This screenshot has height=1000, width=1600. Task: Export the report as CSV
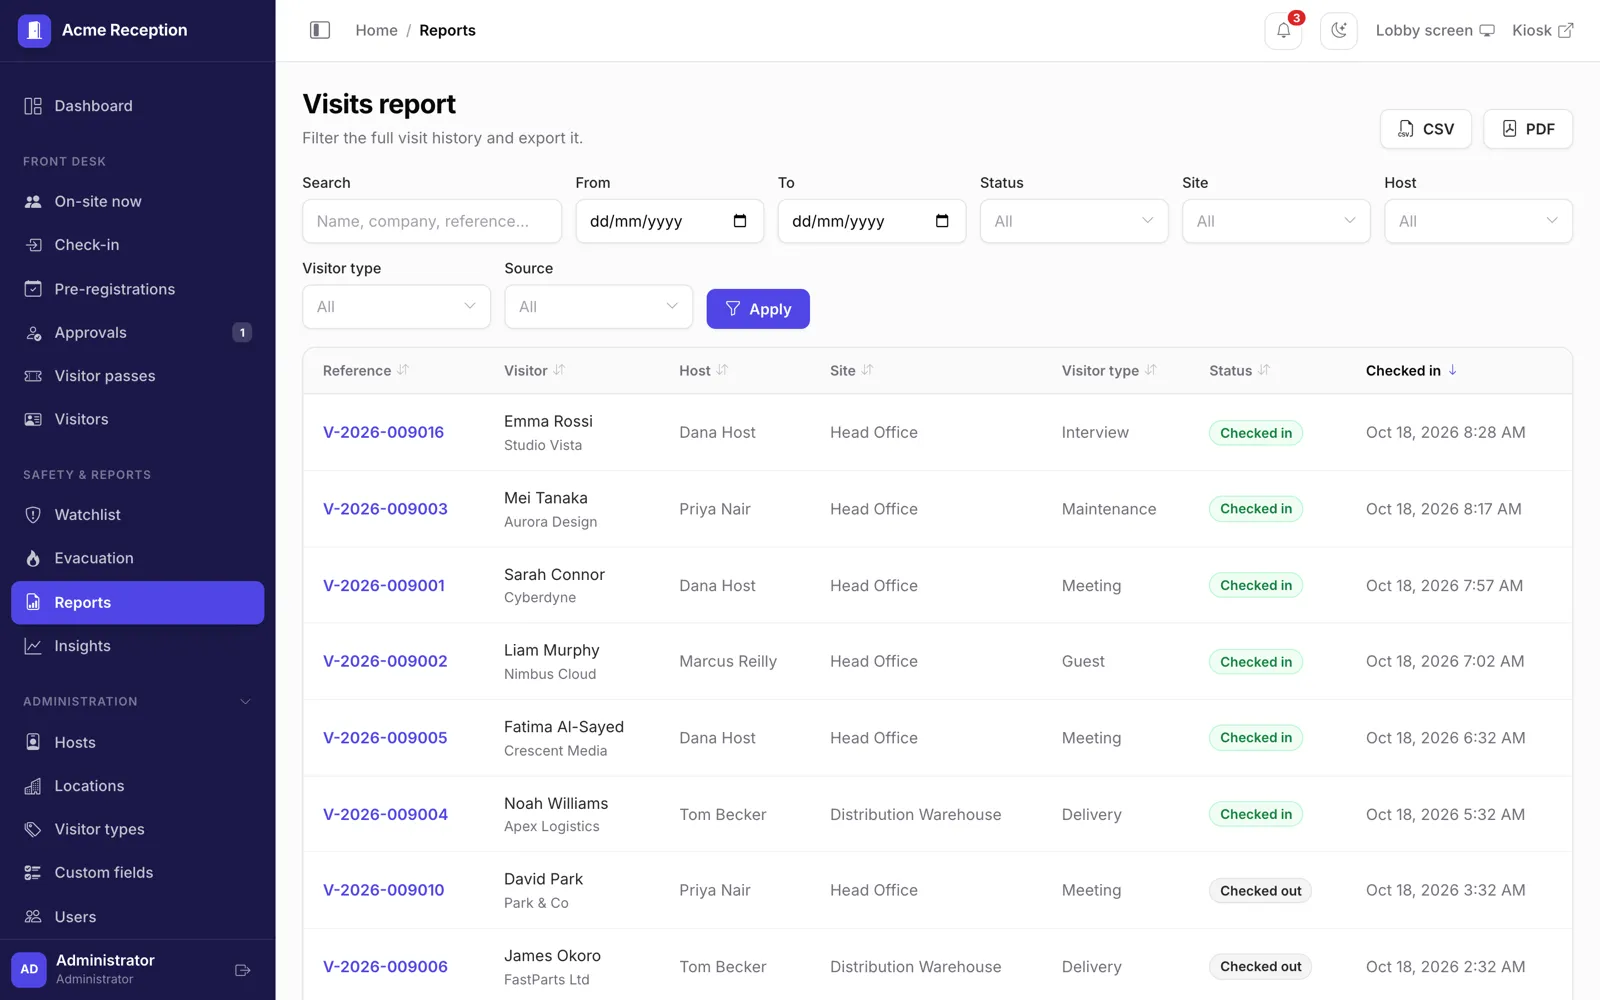[x=1426, y=129]
